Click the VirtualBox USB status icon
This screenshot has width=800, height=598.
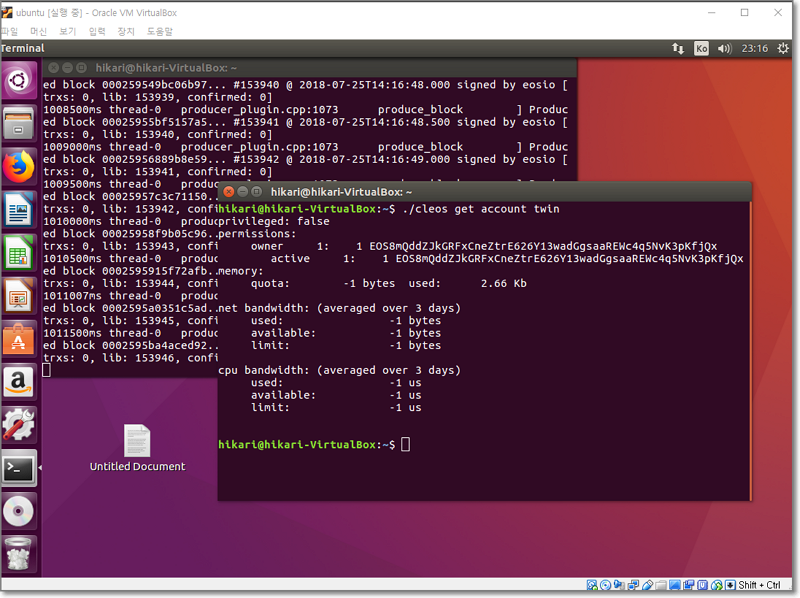tap(648, 585)
